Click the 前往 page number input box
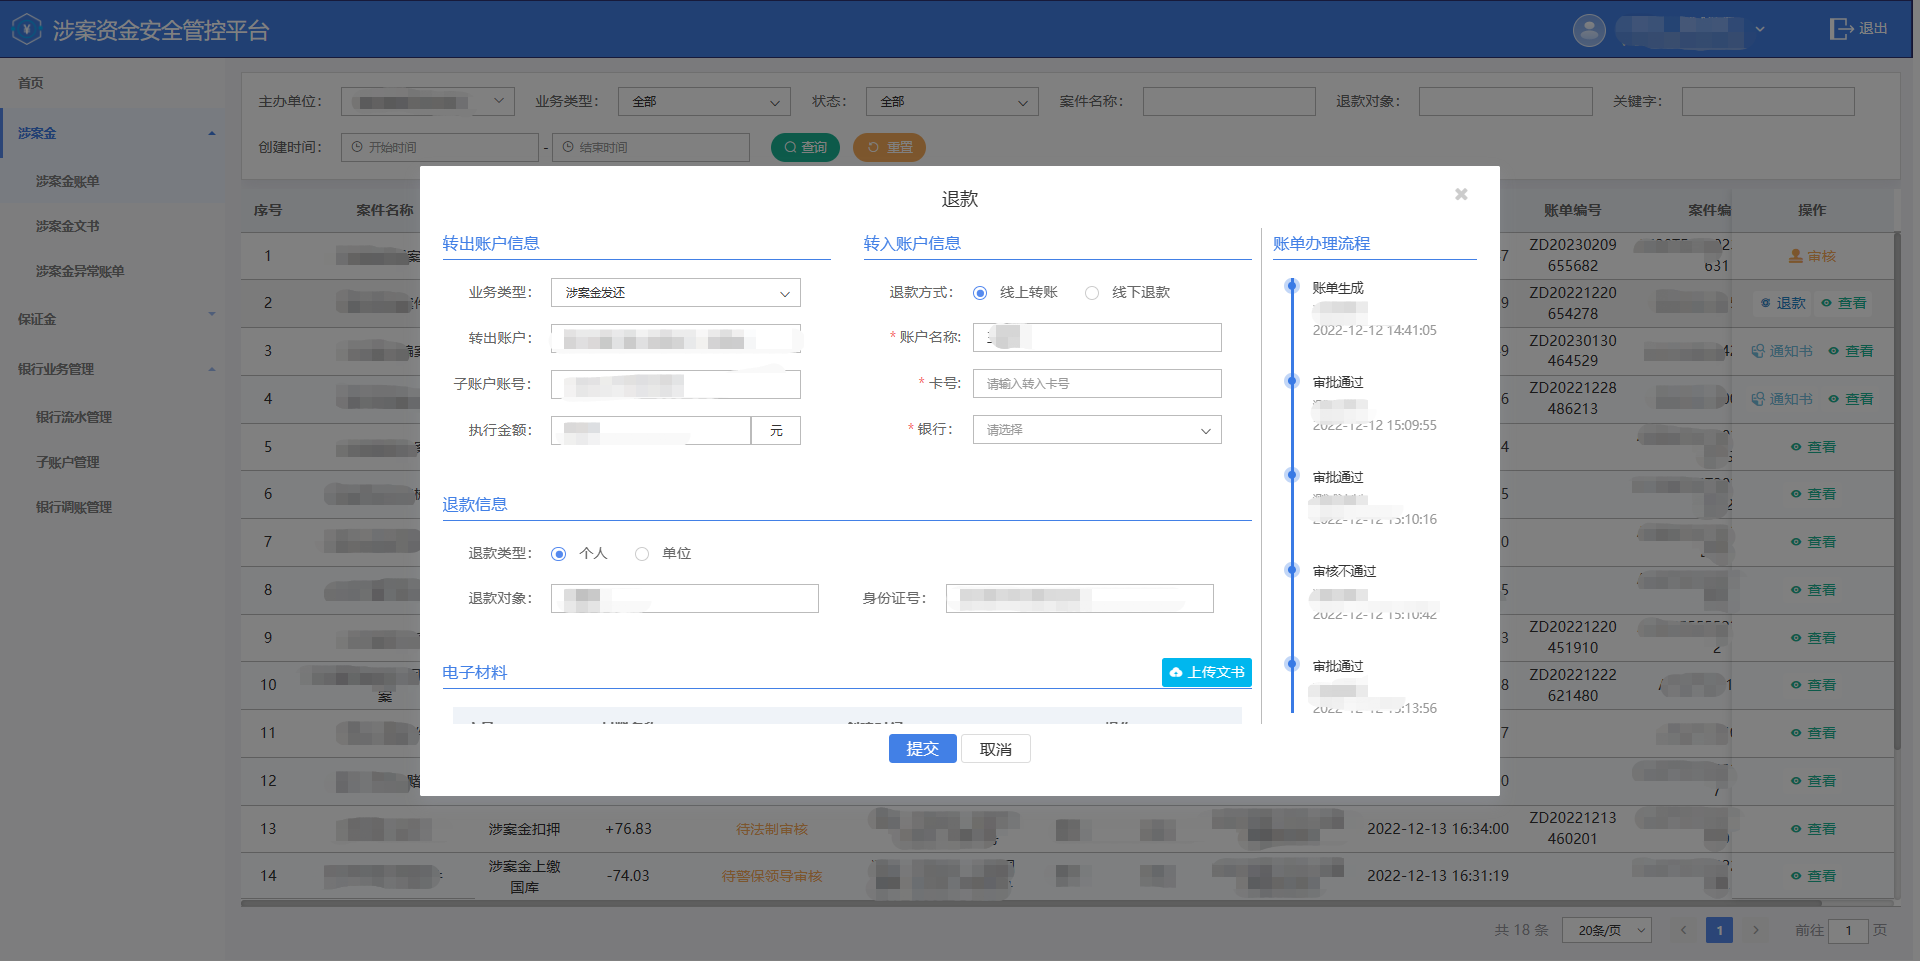 pyautogui.click(x=1849, y=930)
